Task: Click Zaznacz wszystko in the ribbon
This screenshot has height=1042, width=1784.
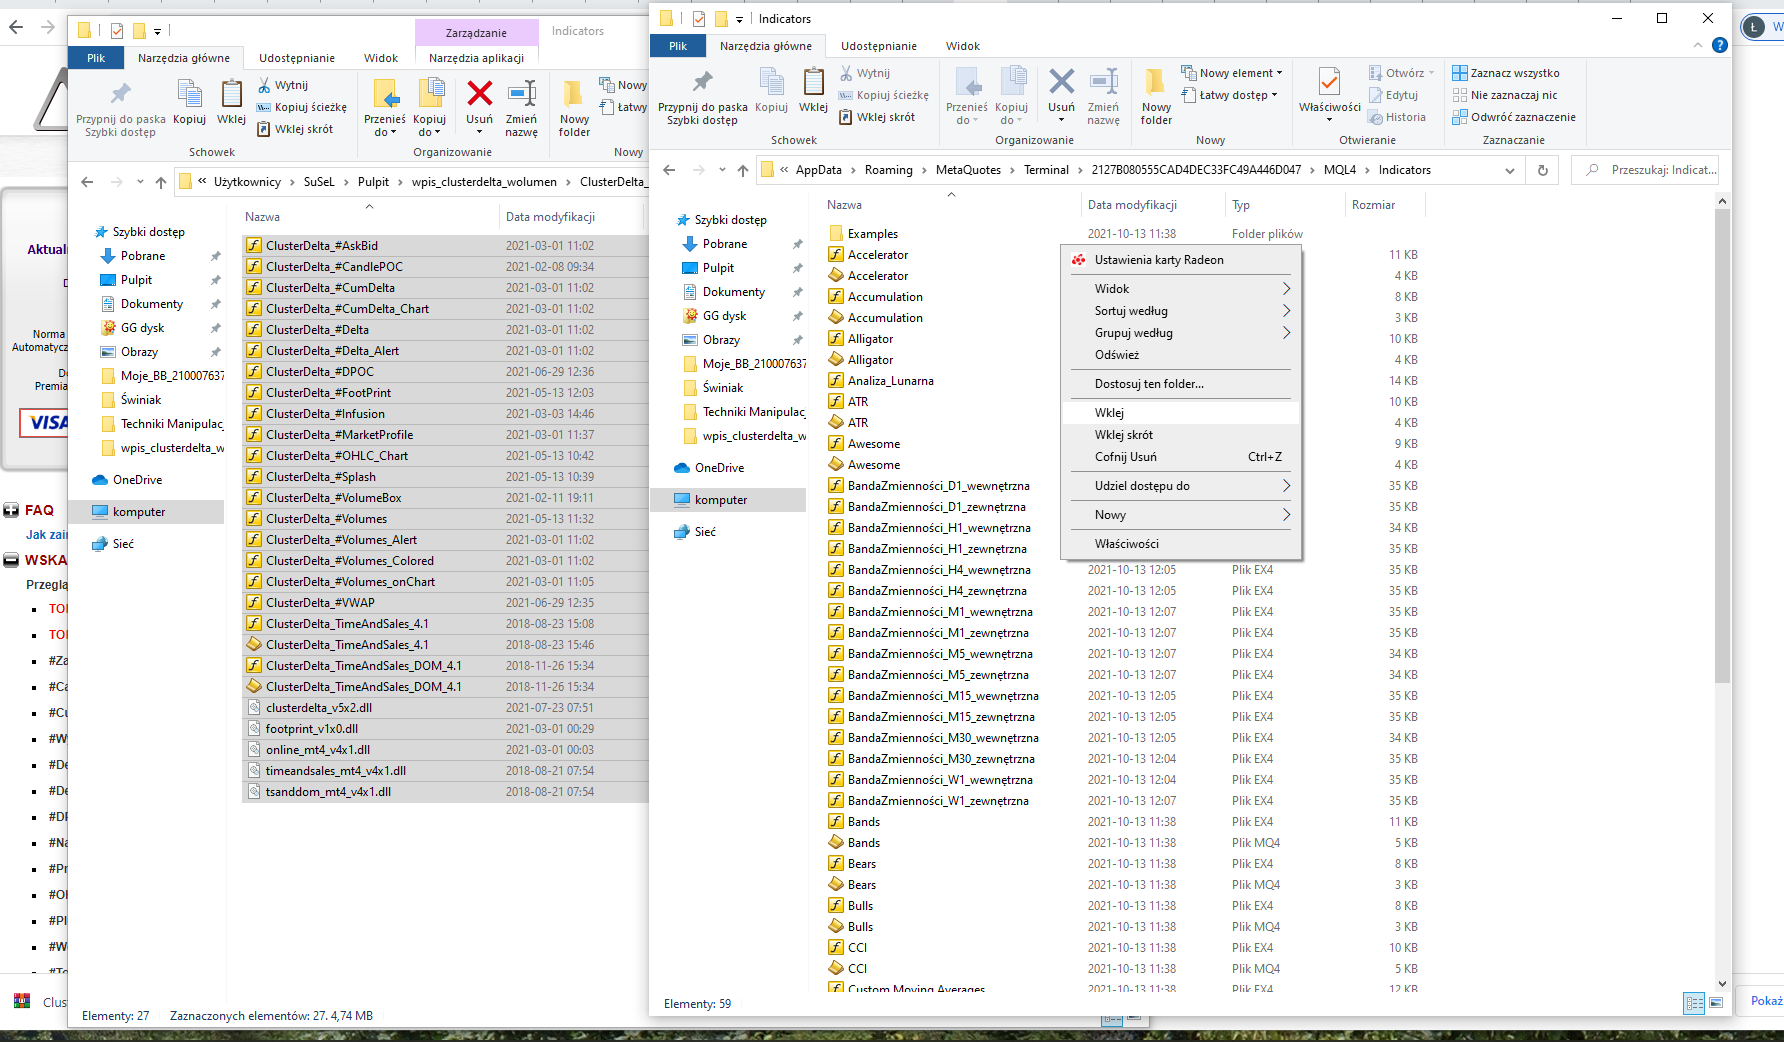Action: (1514, 73)
